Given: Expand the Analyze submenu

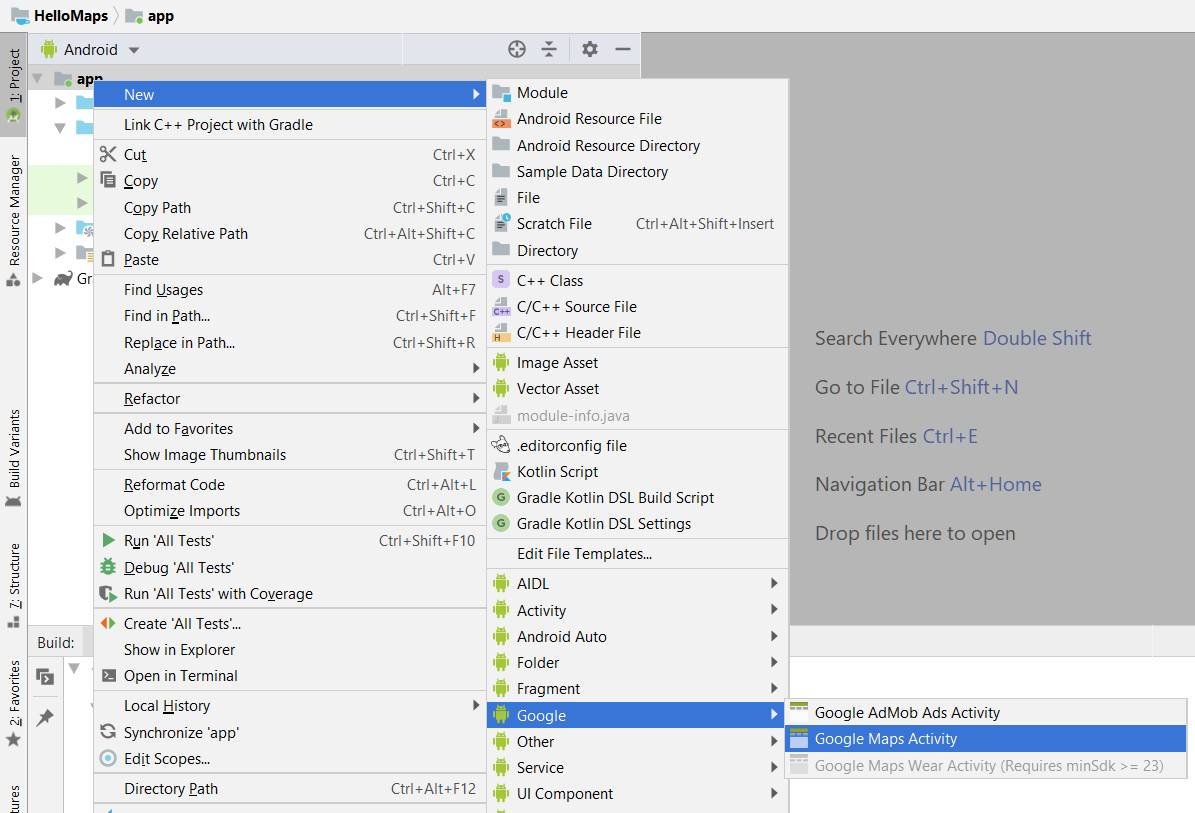Looking at the screenshot, I should [x=290, y=368].
